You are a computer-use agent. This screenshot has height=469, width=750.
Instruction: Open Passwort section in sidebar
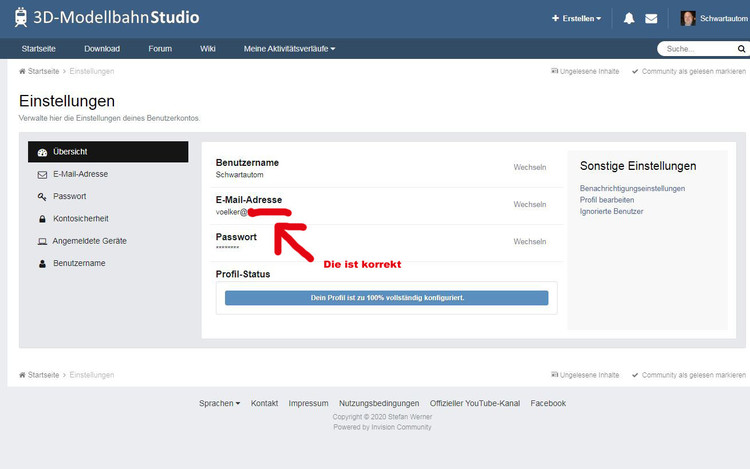[x=69, y=196]
